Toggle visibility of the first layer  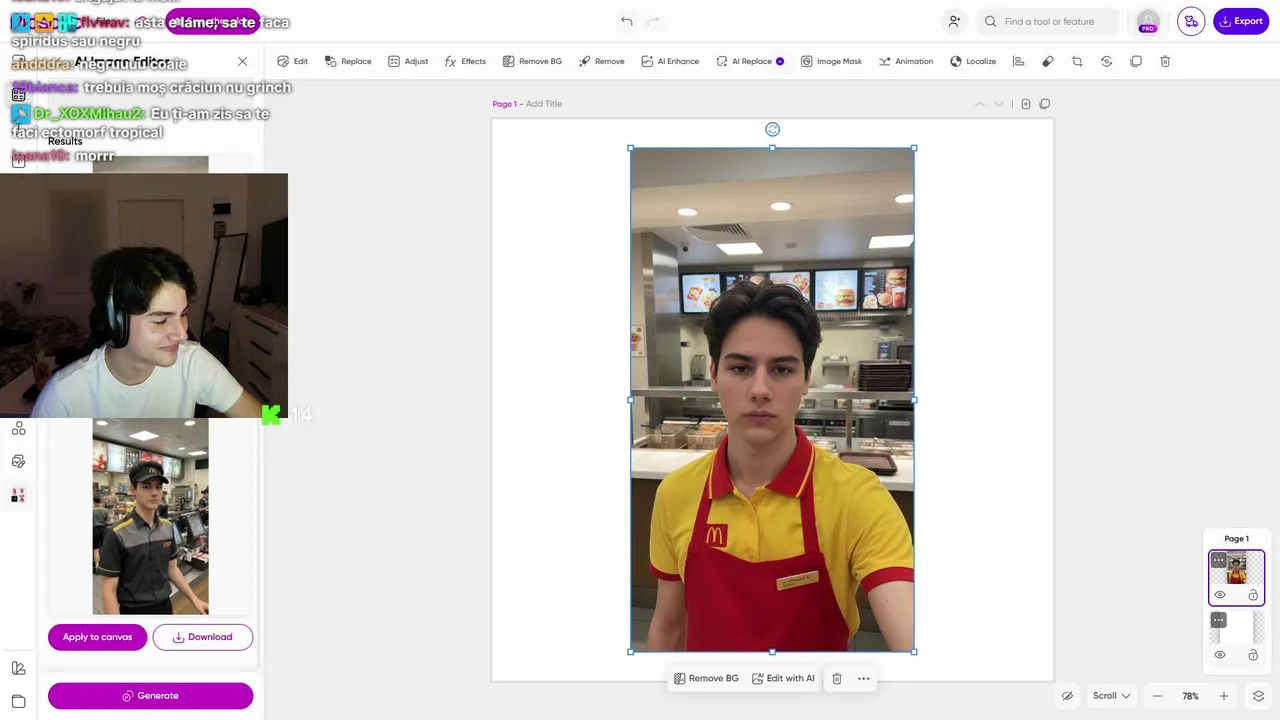click(x=1220, y=595)
